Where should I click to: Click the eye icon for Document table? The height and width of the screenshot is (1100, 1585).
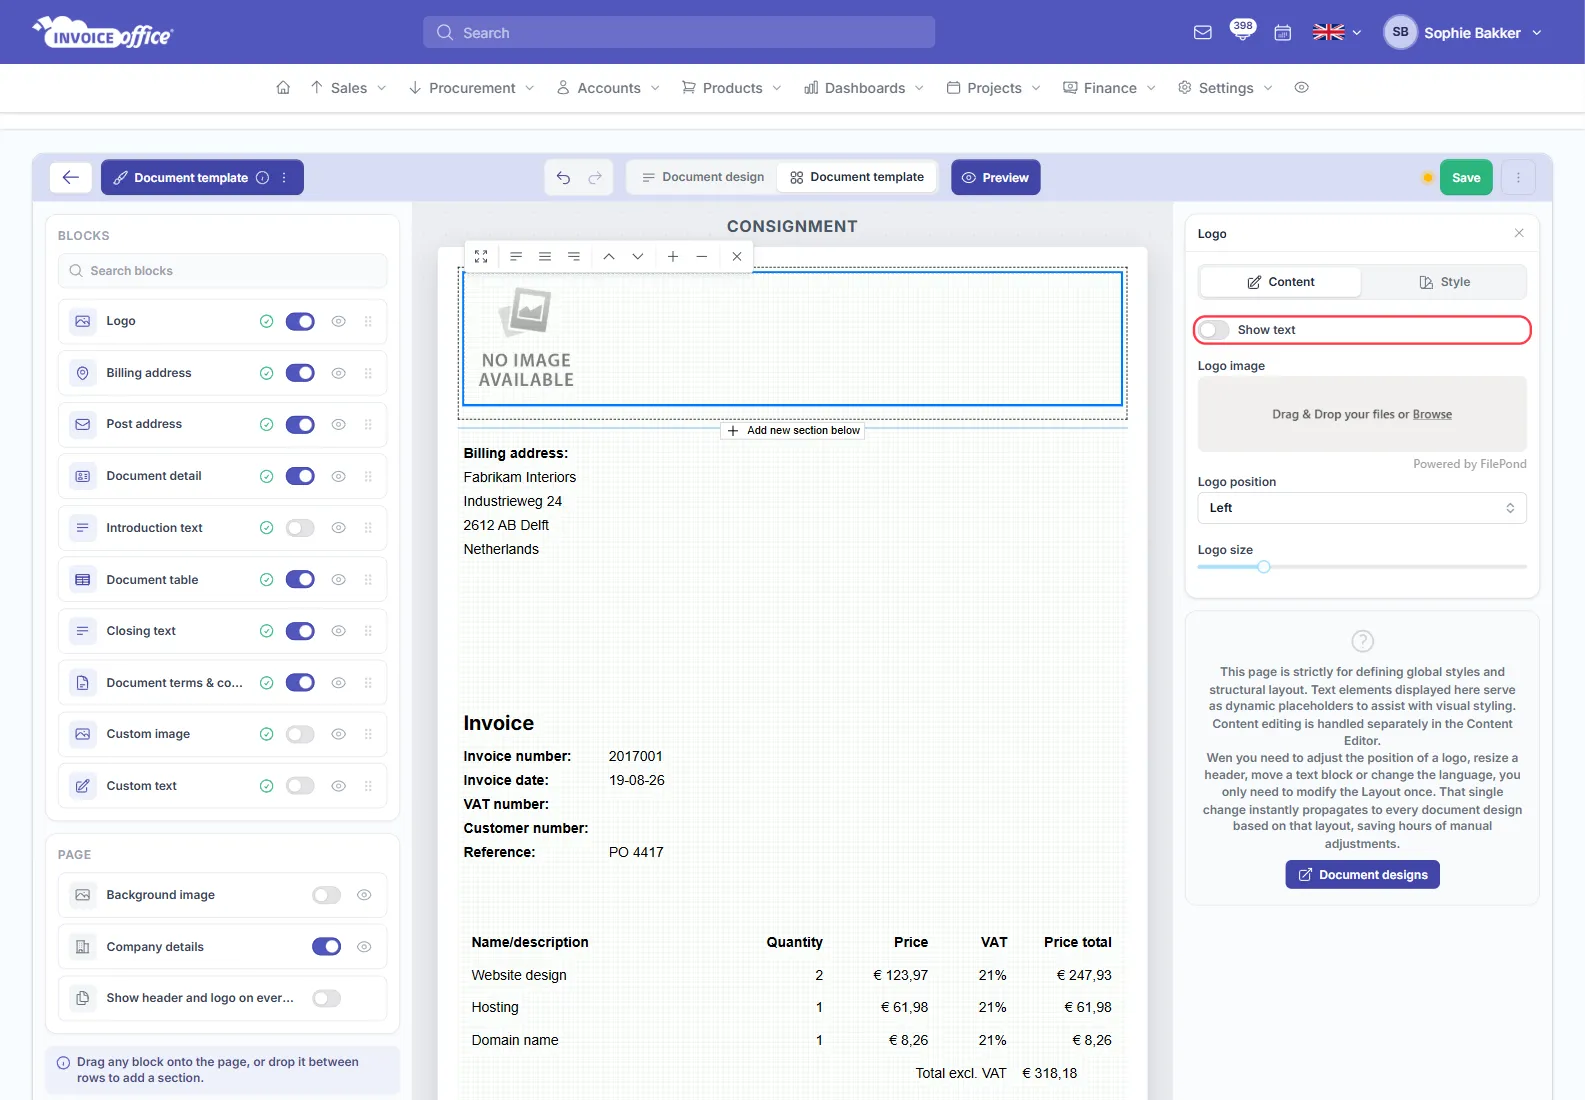[339, 580]
